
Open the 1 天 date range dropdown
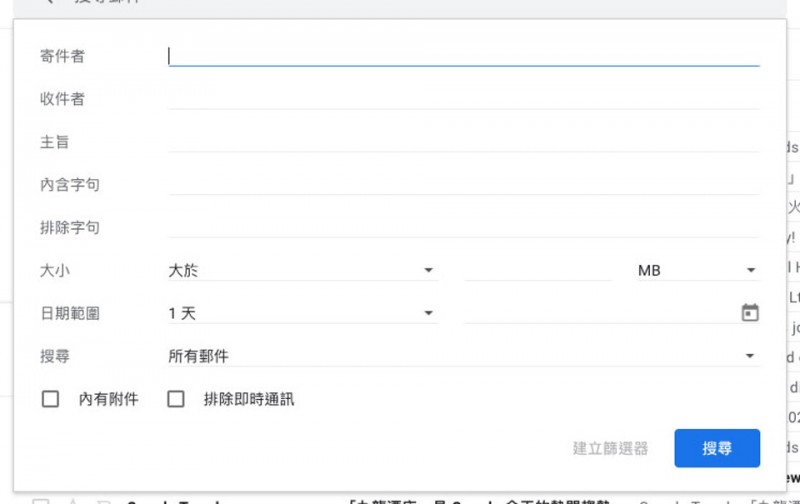303,313
